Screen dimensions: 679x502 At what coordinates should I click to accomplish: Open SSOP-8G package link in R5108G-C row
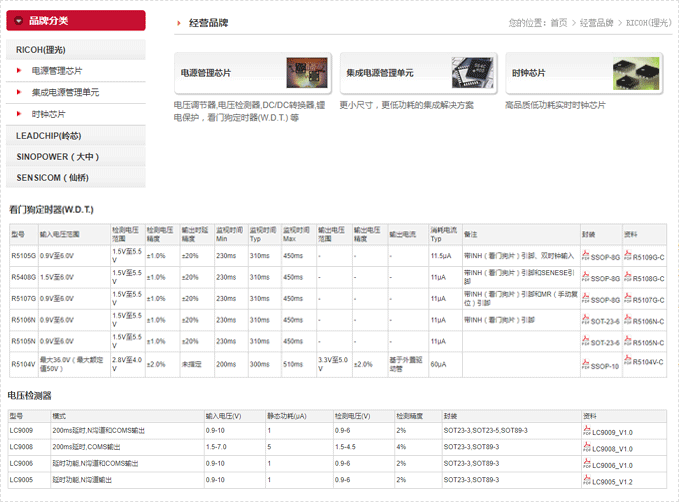point(605,279)
